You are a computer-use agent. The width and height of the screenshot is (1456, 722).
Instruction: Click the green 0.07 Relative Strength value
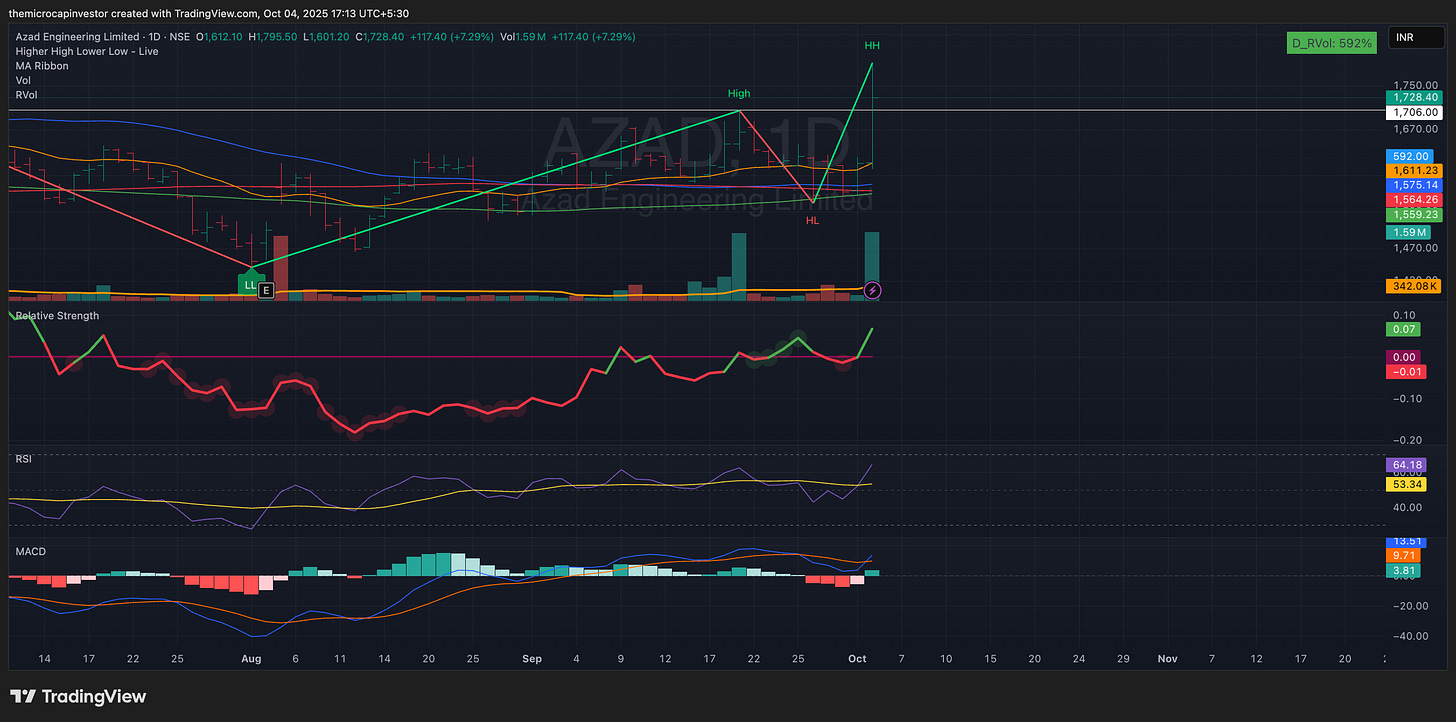pyautogui.click(x=1404, y=329)
